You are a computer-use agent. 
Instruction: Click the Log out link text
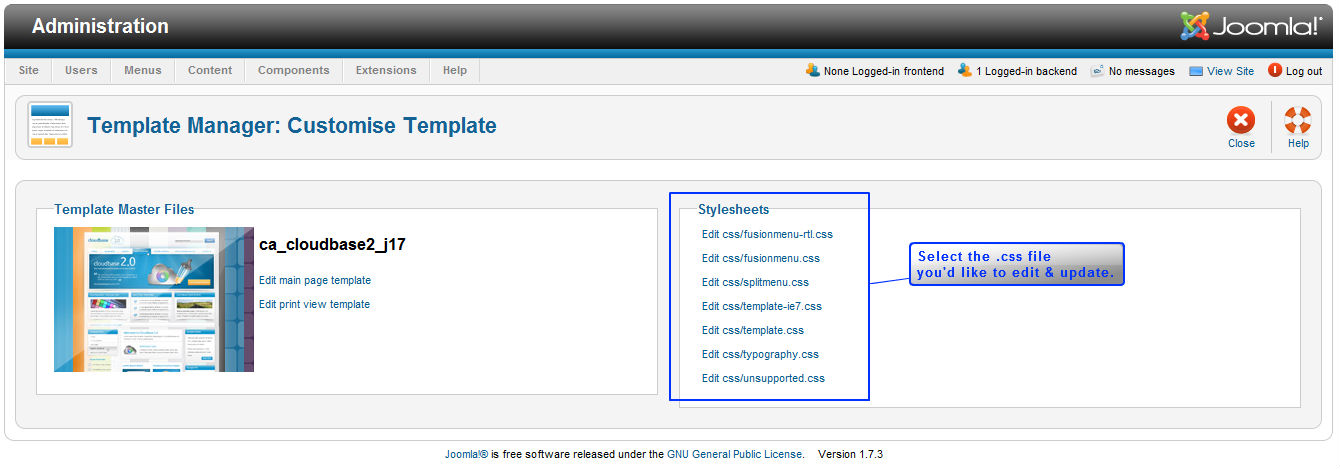click(x=1304, y=71)
